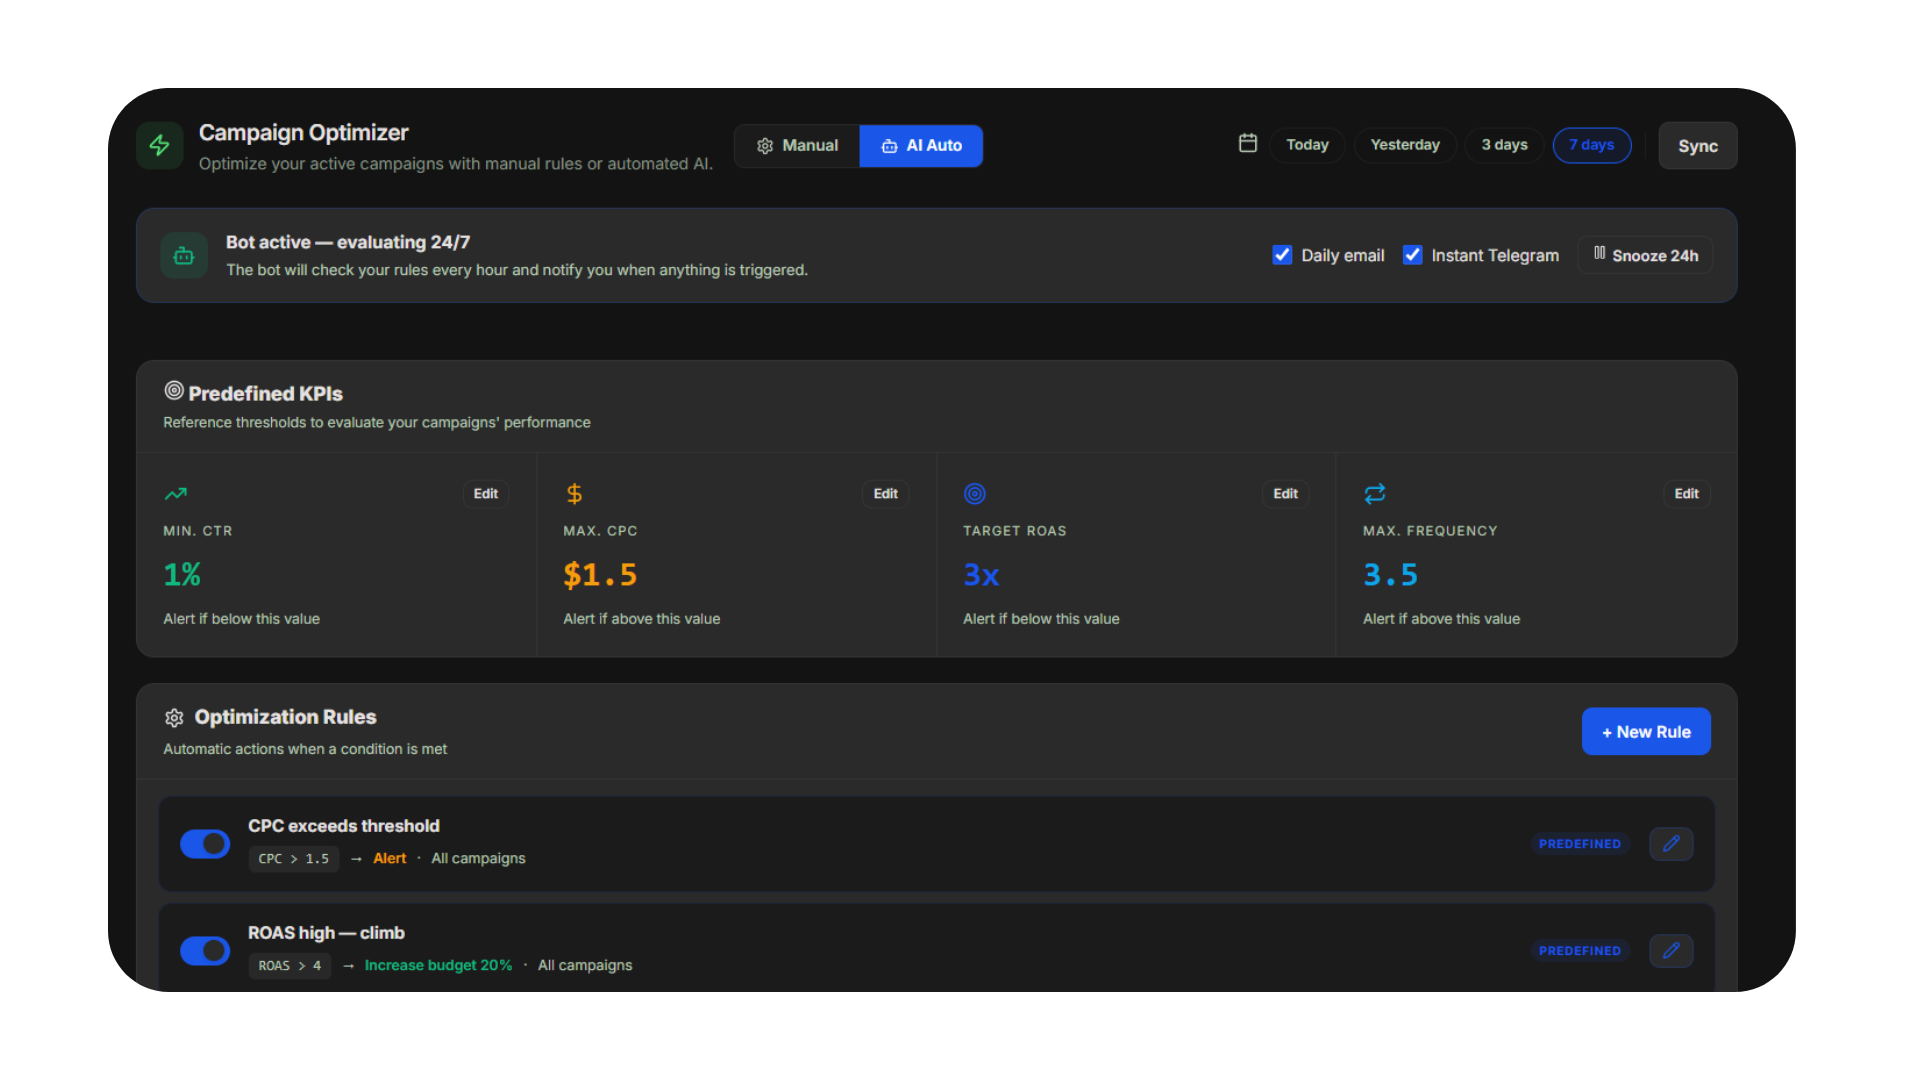Edit the Max. CPC KPI
The image size is (1920, 1080).
[886, 494]
